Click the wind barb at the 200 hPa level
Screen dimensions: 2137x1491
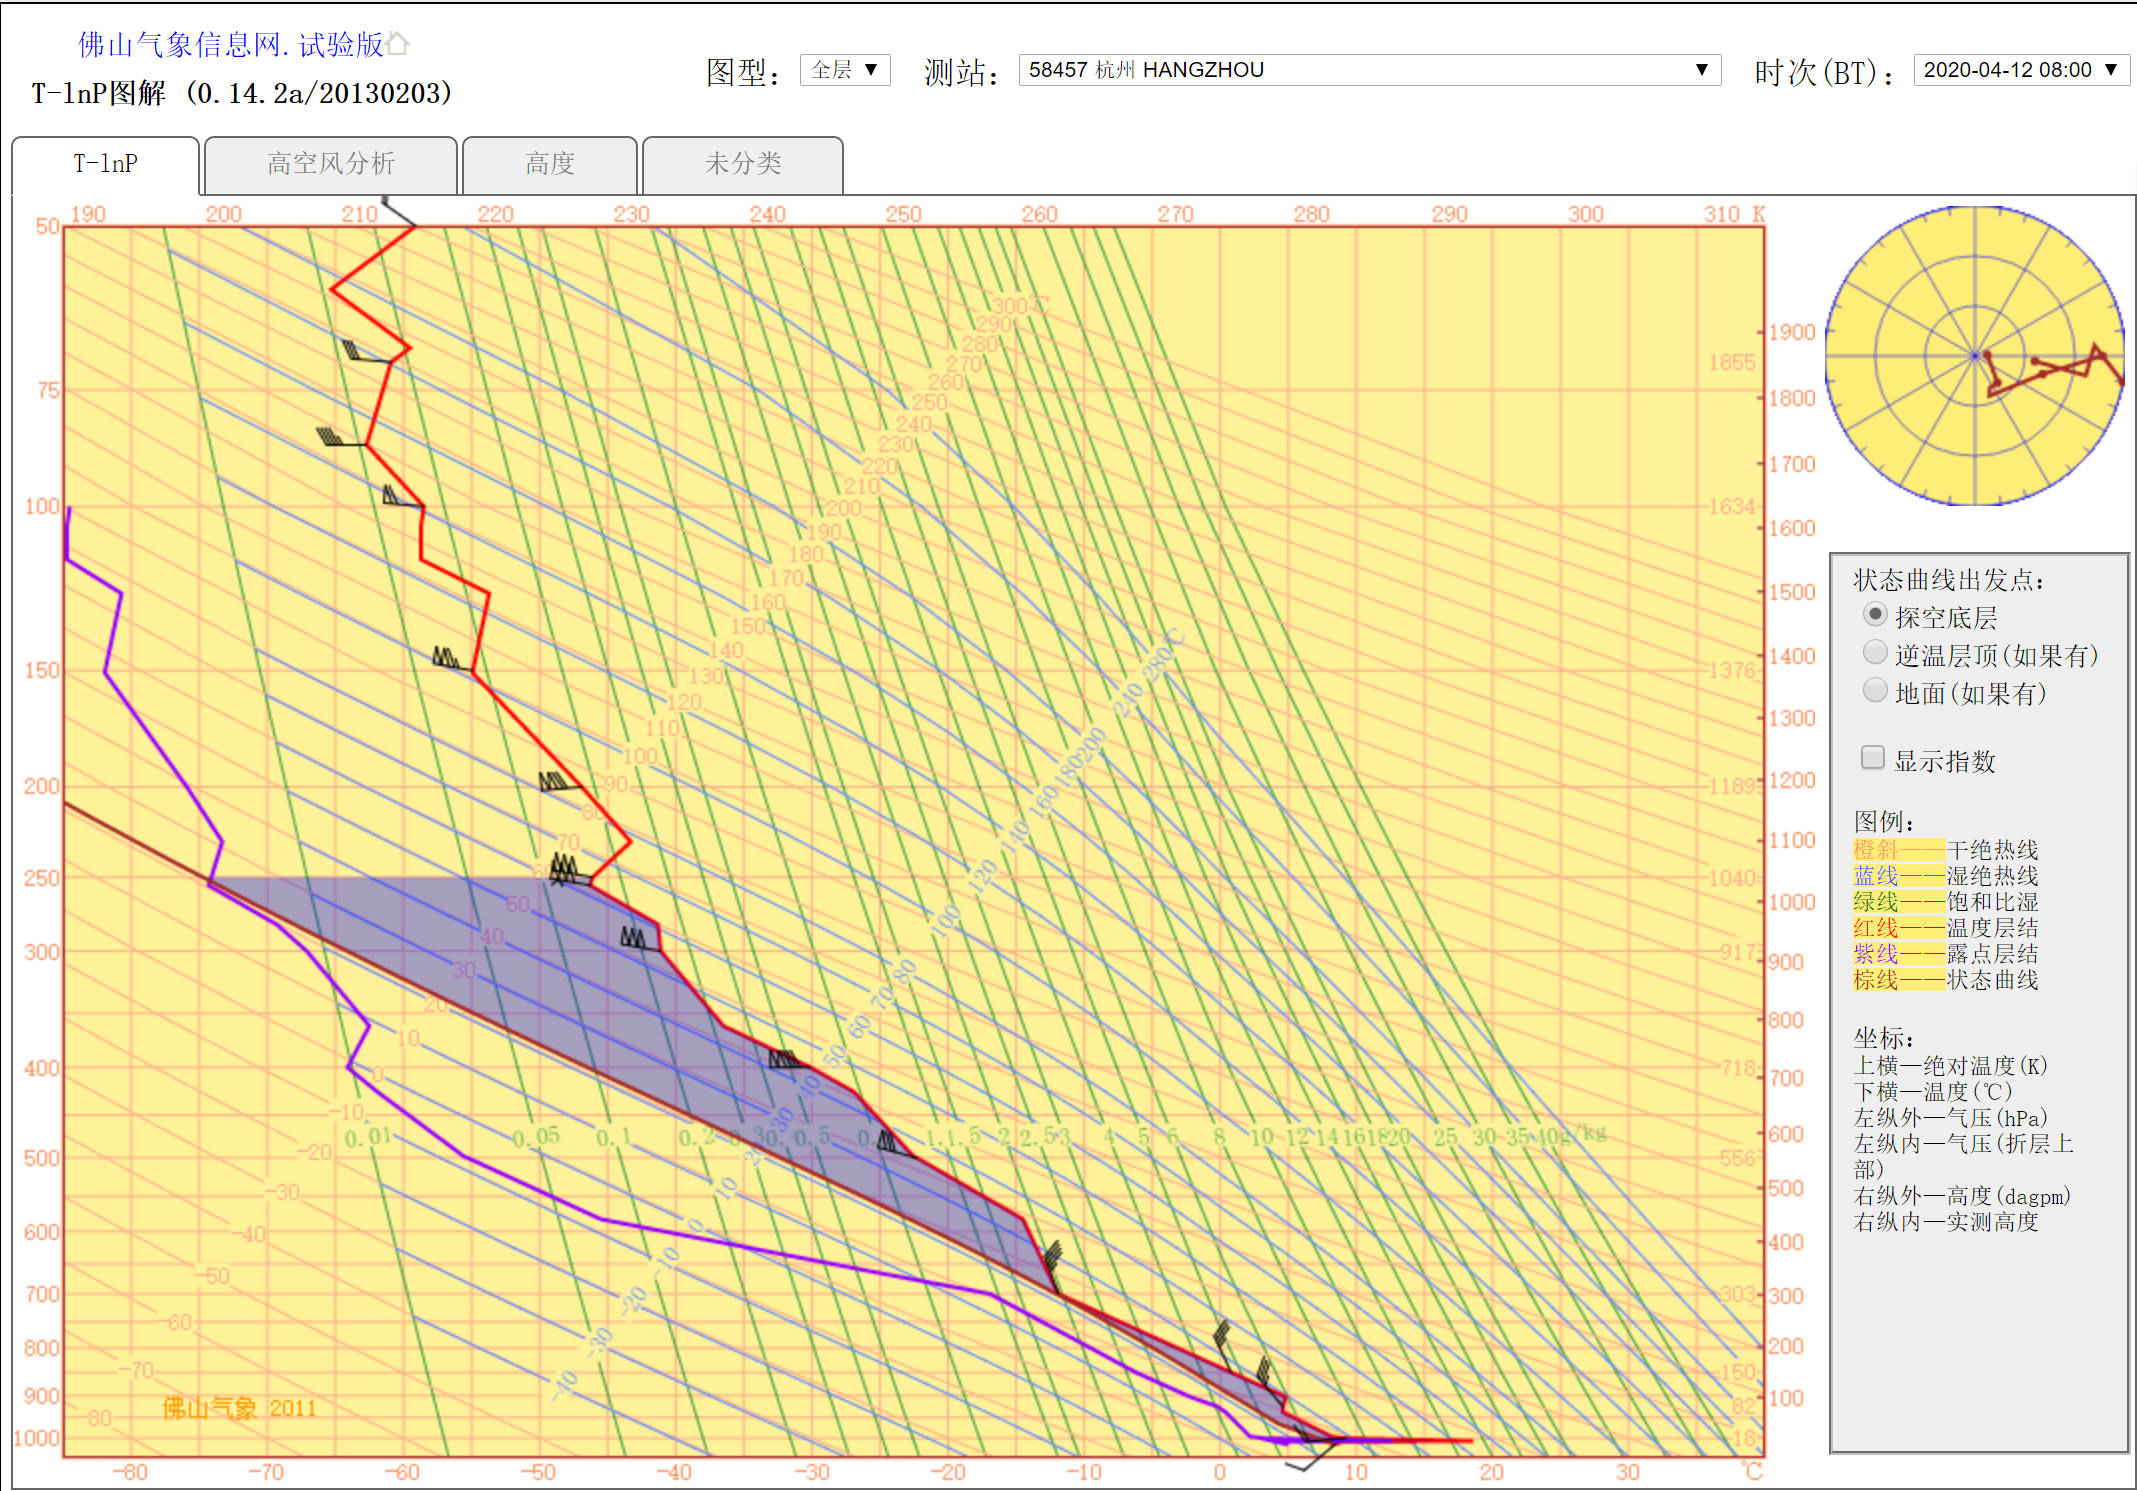pyautogui.click(x=556, y=781)
